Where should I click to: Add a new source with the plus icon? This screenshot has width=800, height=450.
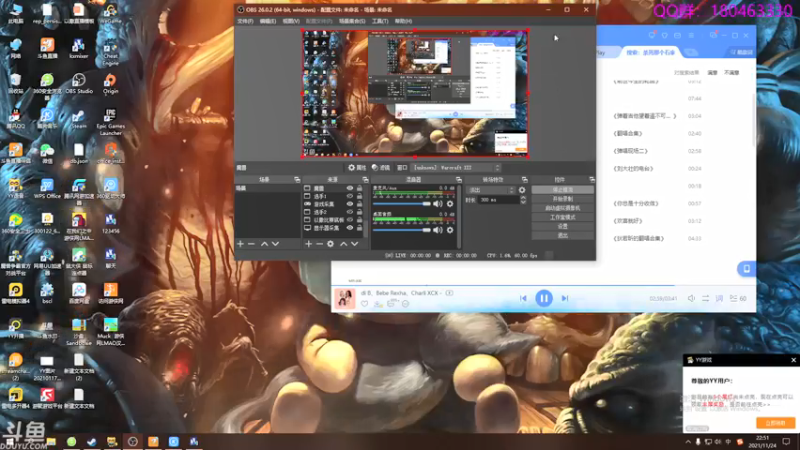click(x=308, y=244)
